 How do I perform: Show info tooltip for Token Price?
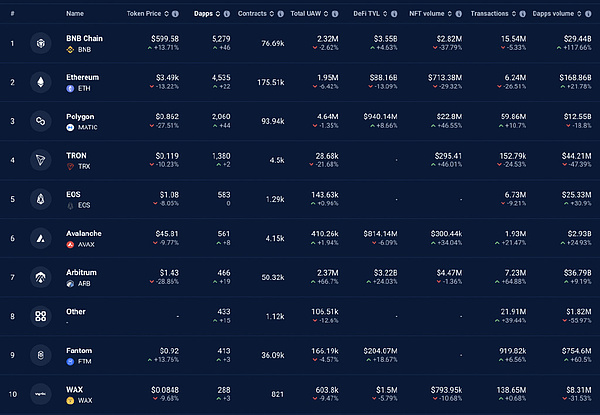(175, 15)
